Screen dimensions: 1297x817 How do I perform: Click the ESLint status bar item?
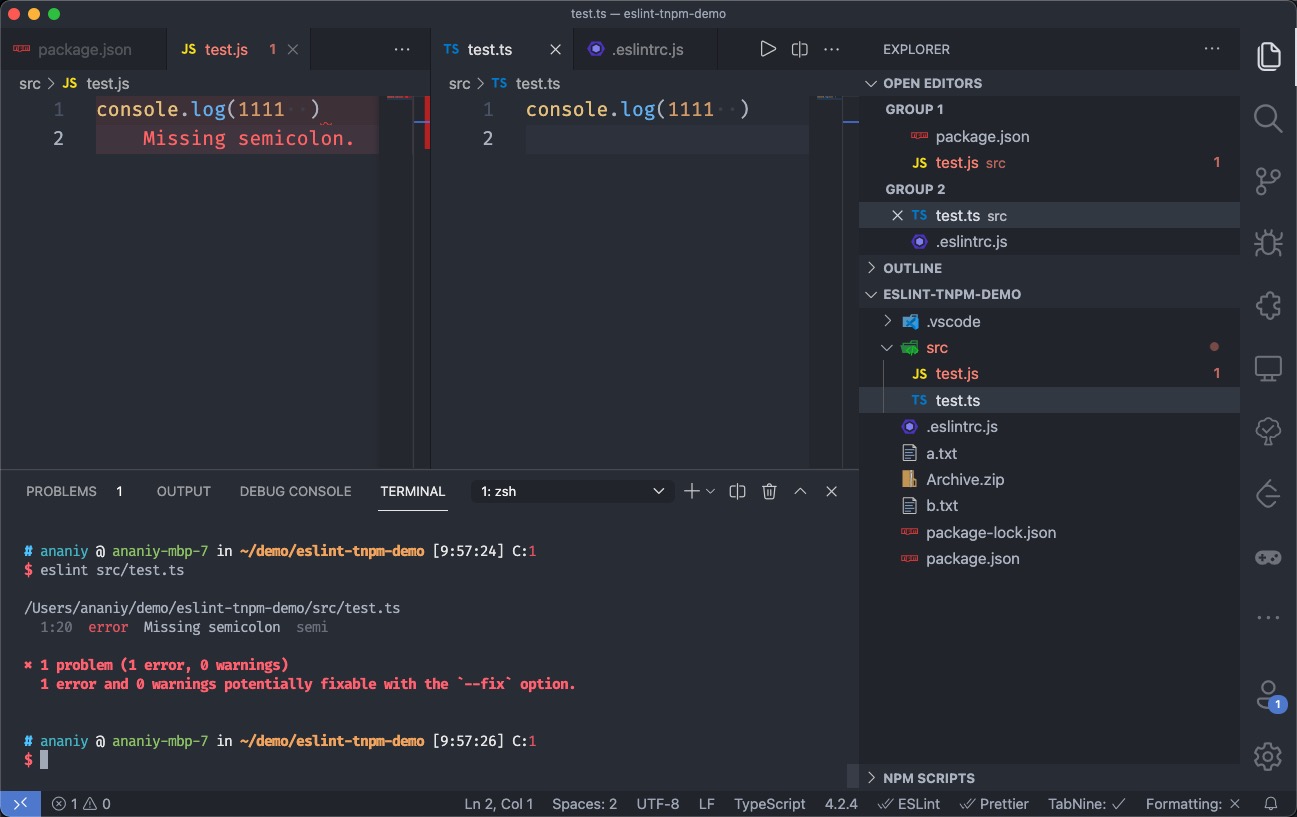click(x=908, y=804)
